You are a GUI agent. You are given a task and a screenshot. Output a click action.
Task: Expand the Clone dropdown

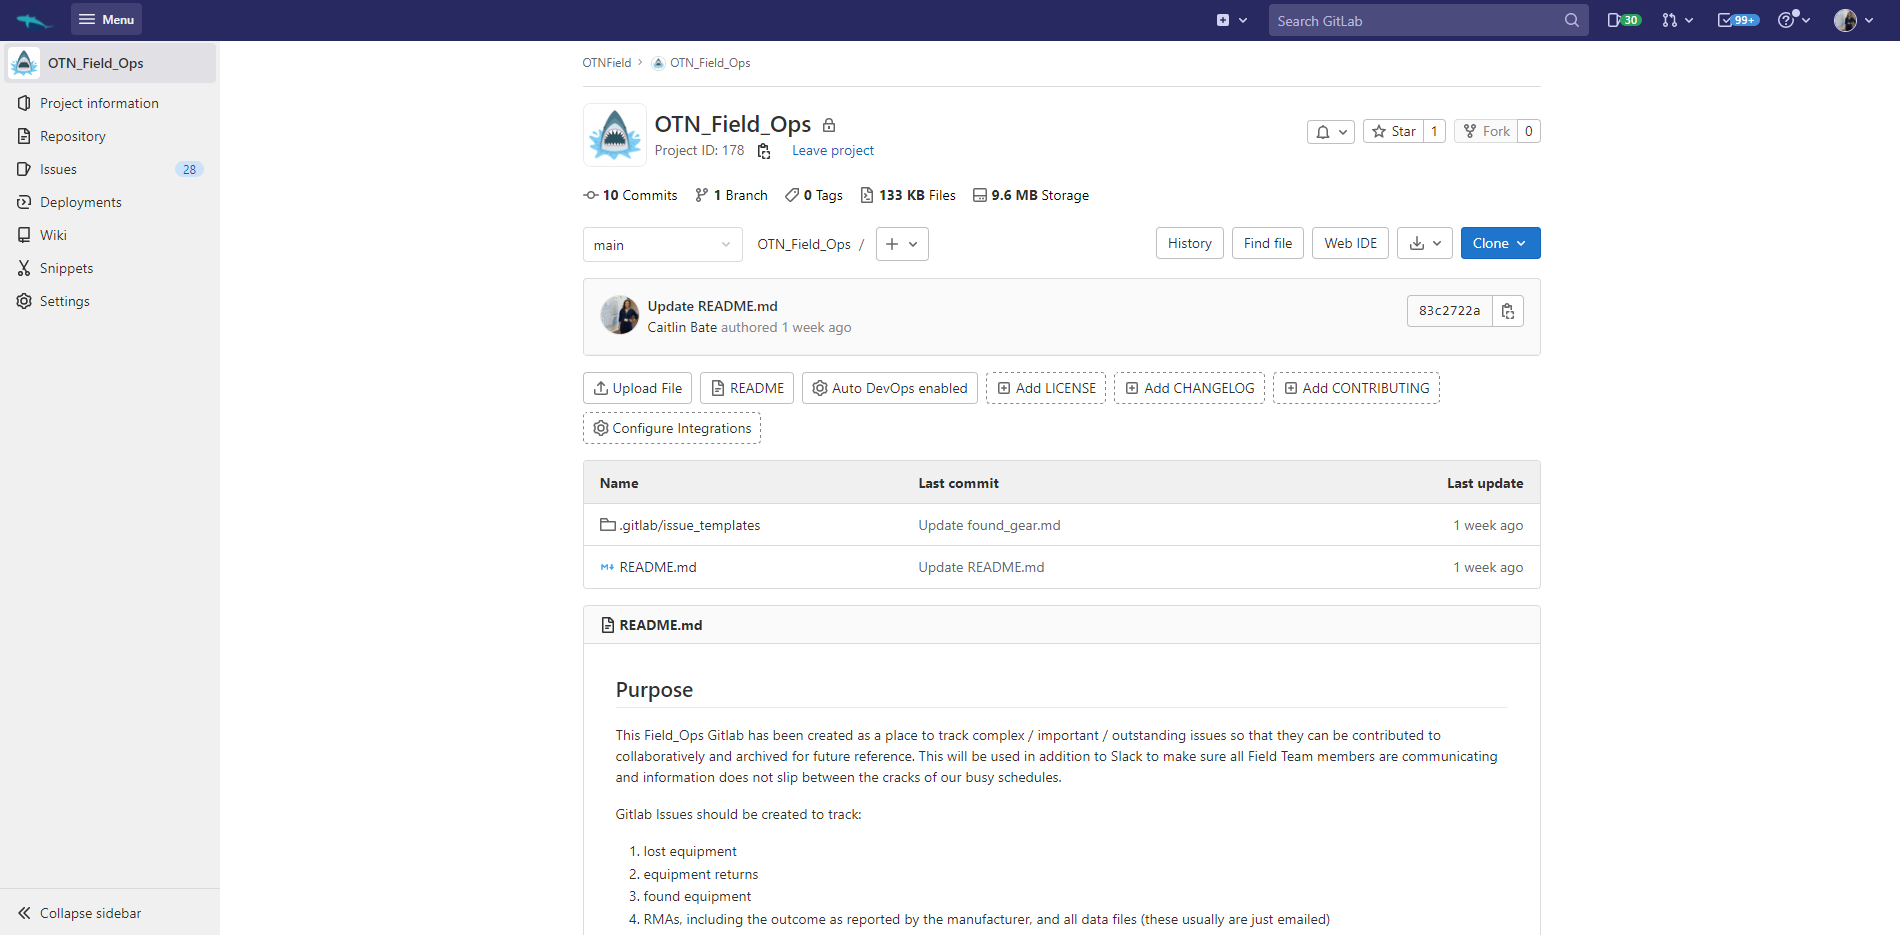coord(1500,243)
